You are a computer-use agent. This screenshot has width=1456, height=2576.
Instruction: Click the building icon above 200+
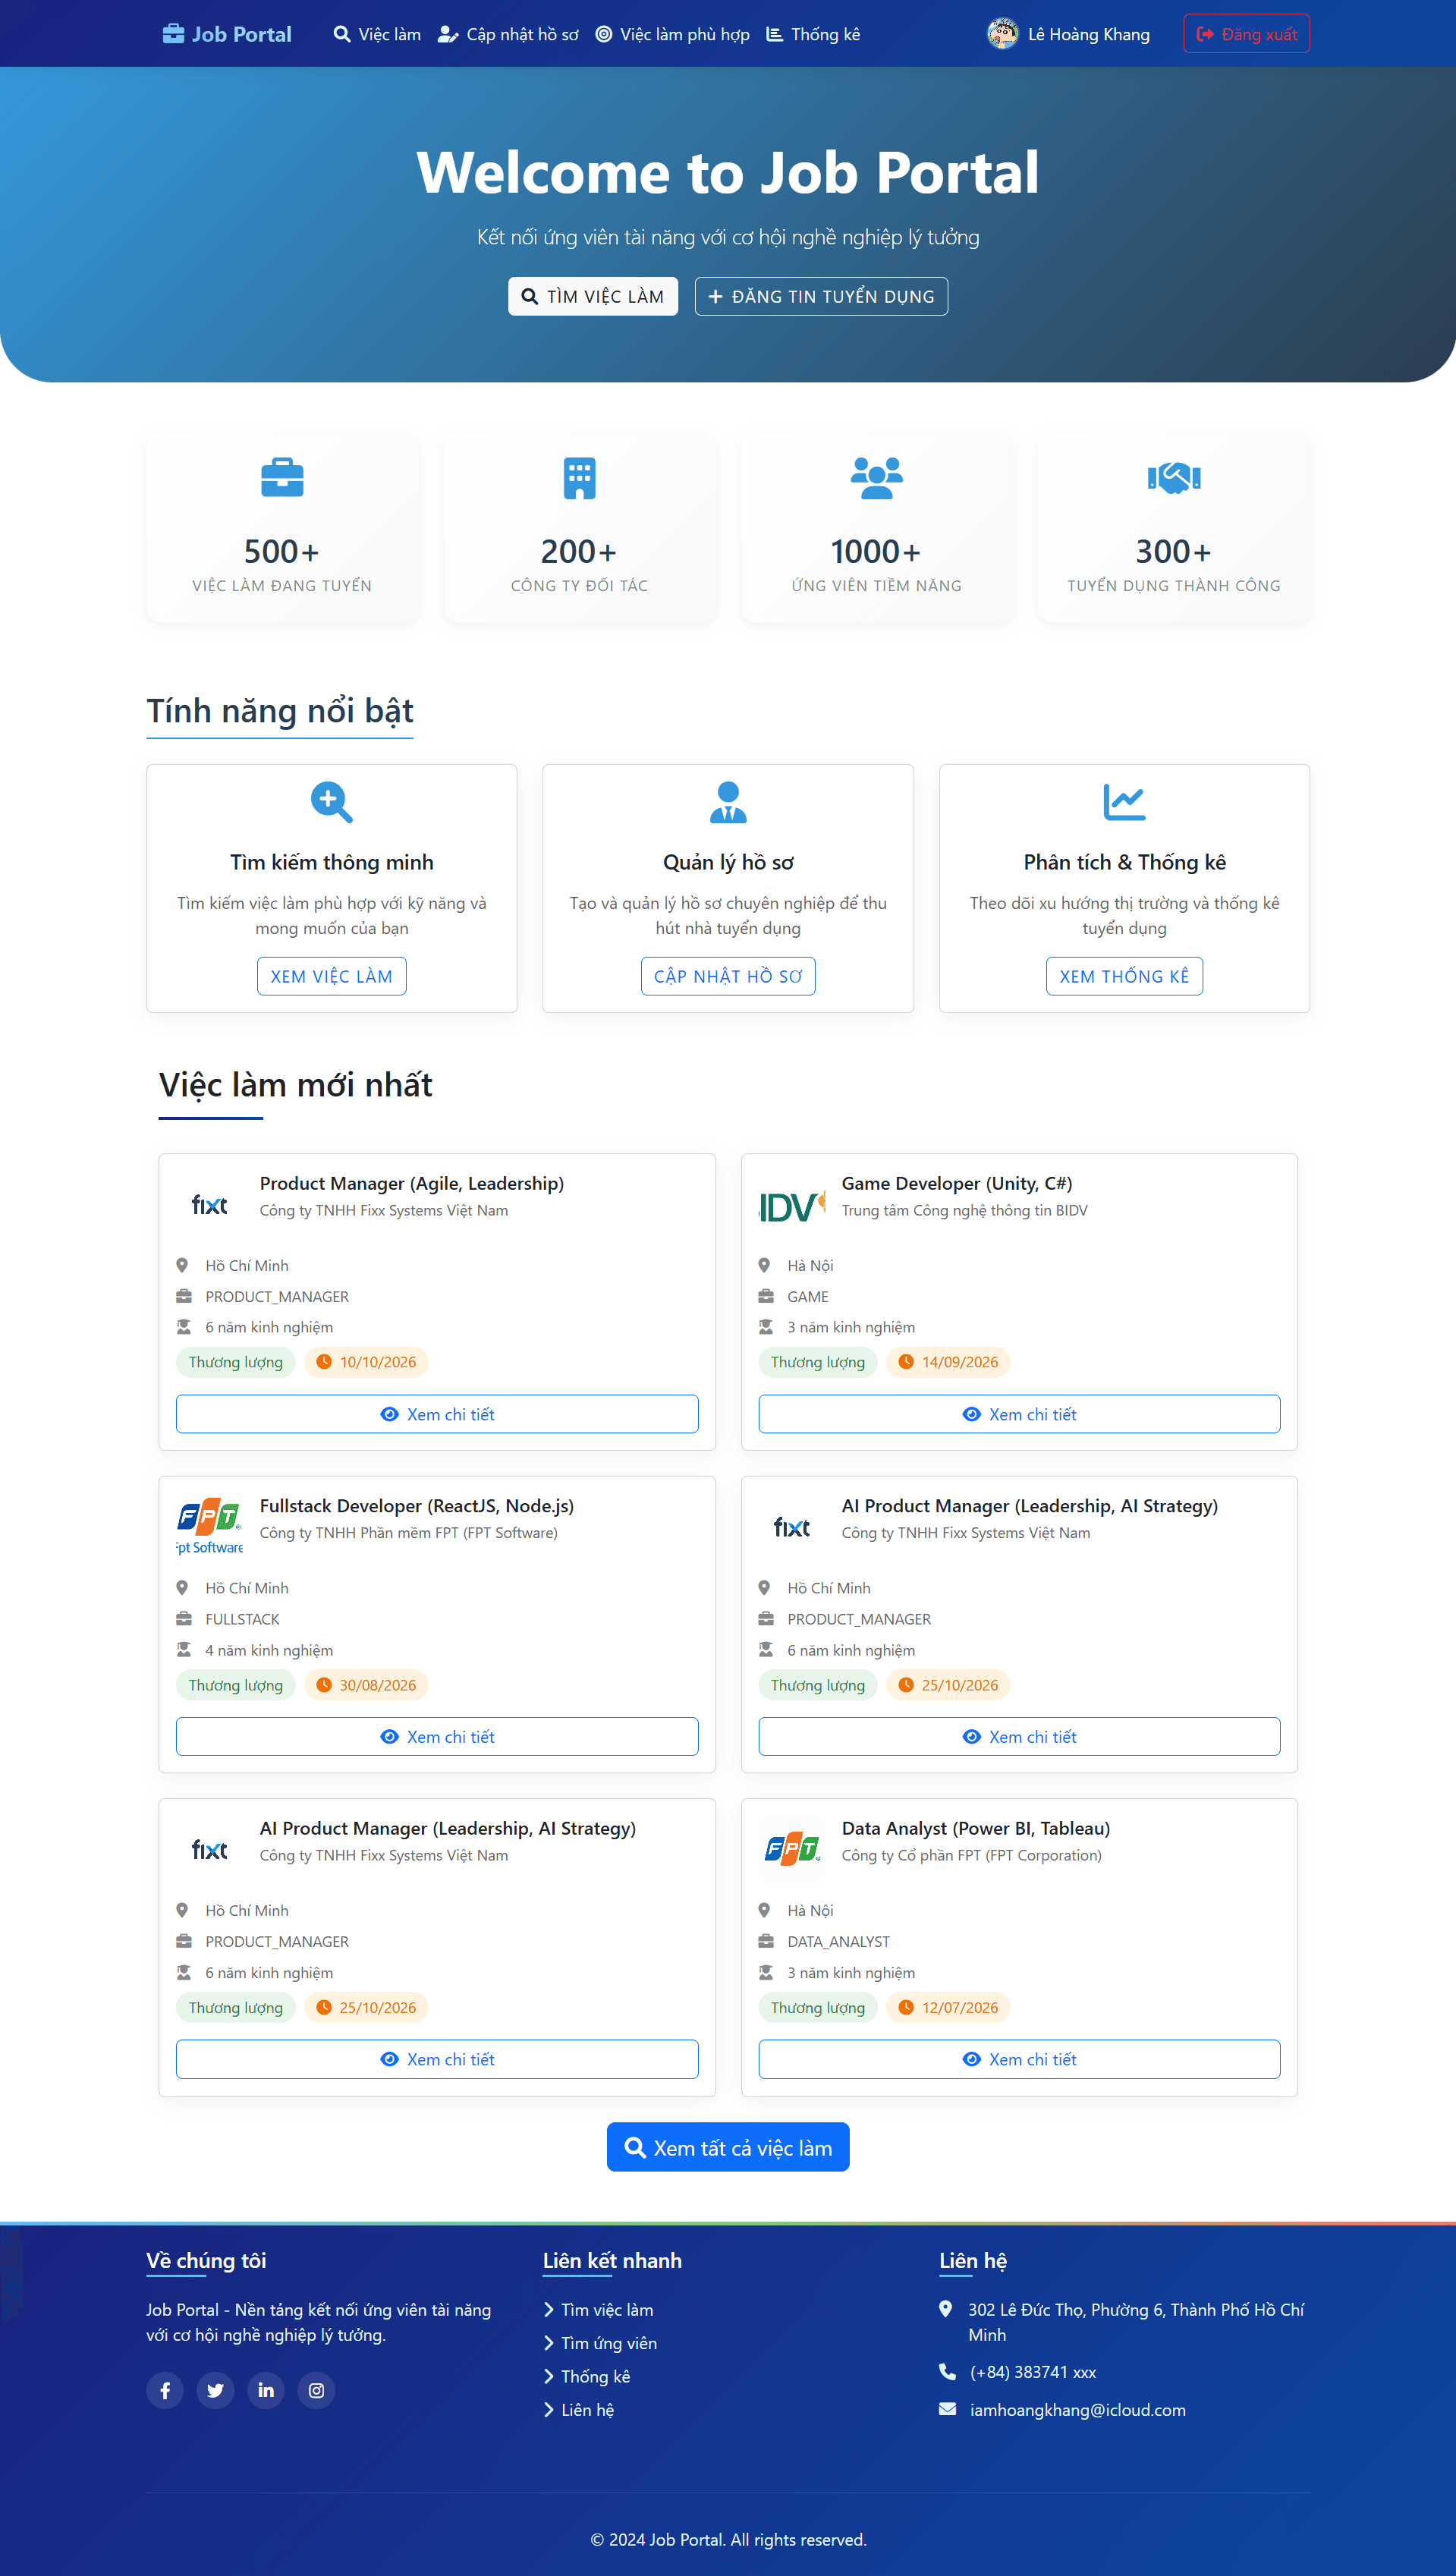pyautogui.click(x=579, y=477)
